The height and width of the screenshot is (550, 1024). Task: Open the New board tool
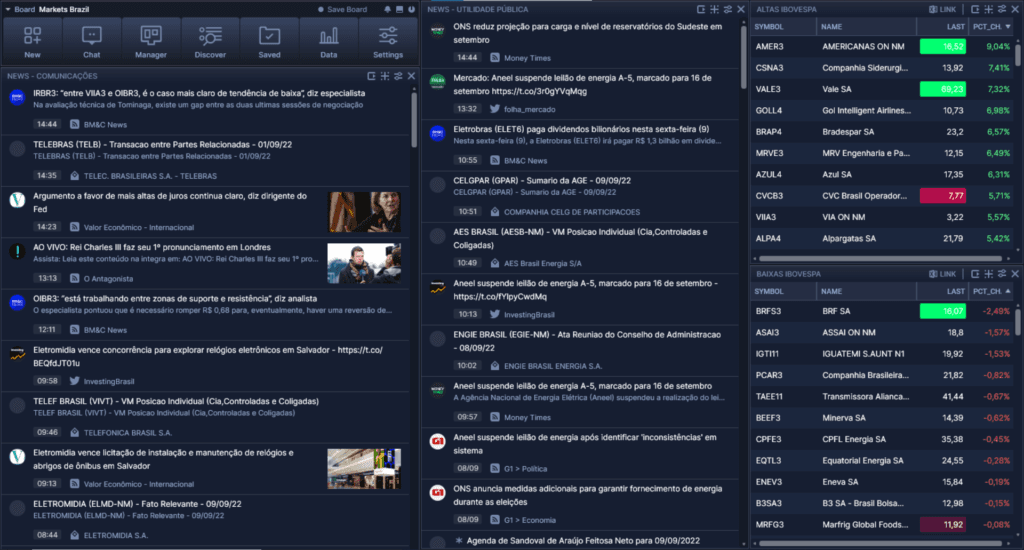click(32, 42)
